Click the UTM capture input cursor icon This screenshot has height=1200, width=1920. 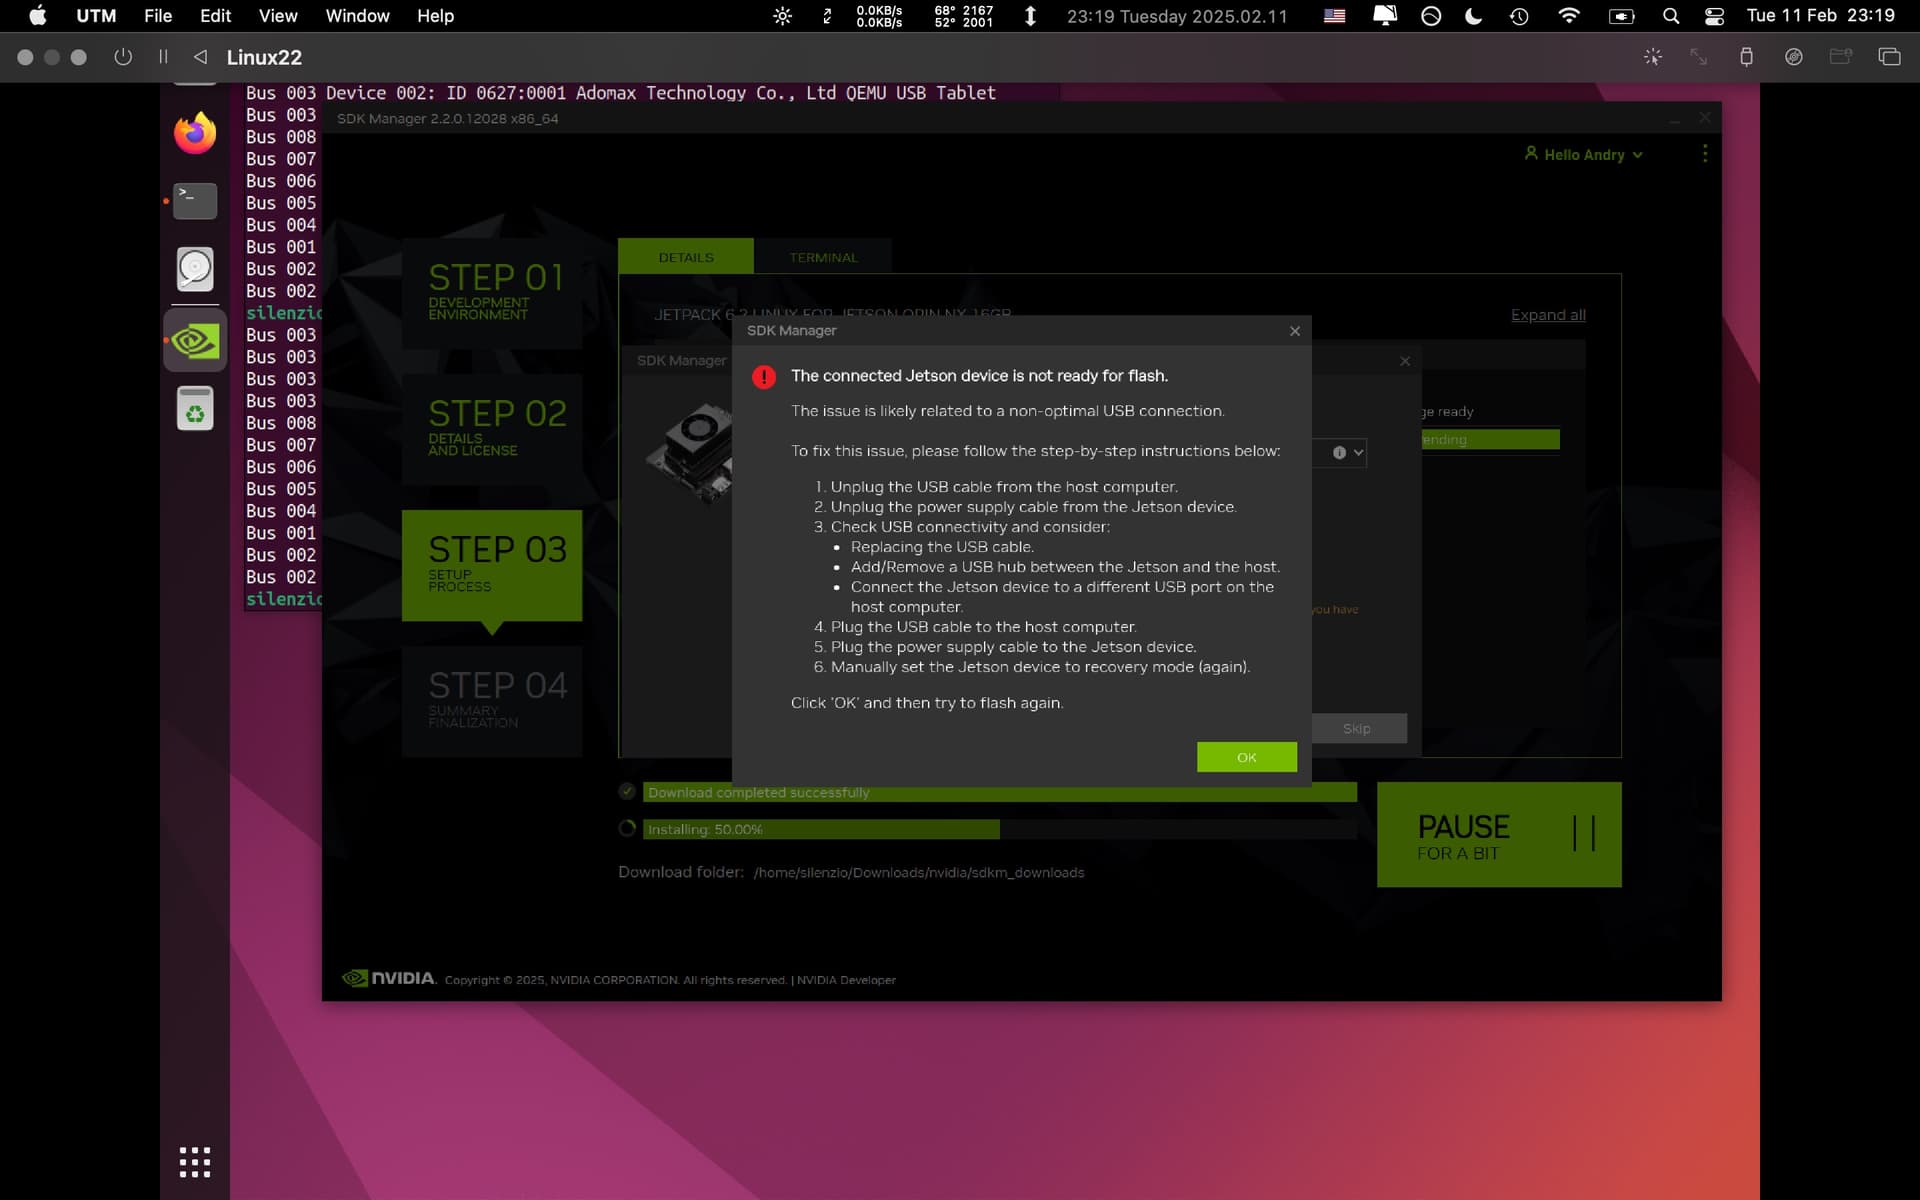point(1653,57)
